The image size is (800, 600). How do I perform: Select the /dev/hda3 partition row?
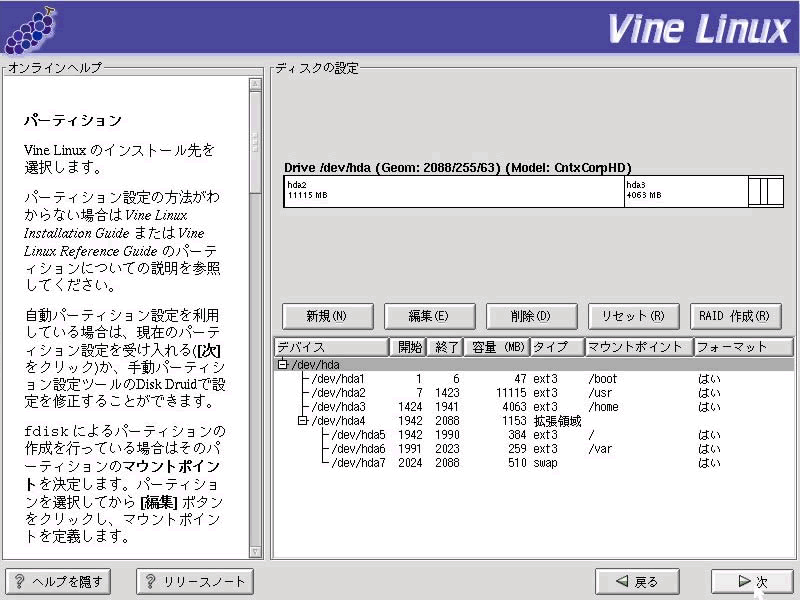click(x=534, y=407)
